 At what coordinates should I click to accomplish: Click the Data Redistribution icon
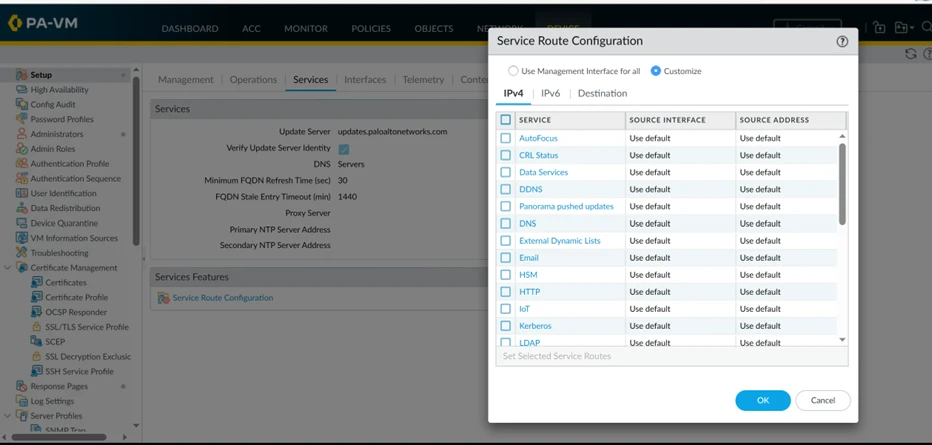point(21,209)
